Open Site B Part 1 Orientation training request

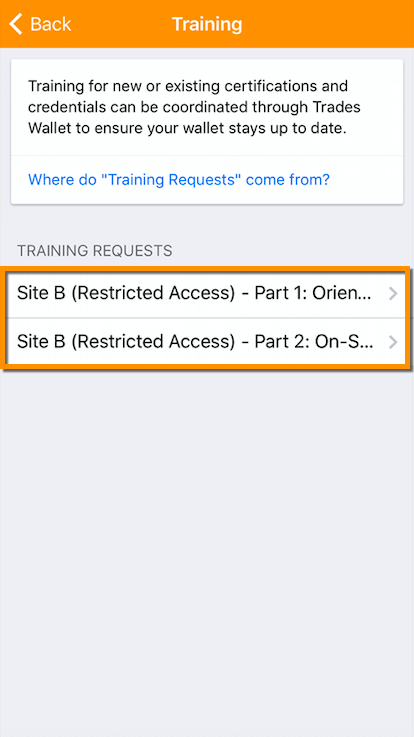[x=207, y=293]
